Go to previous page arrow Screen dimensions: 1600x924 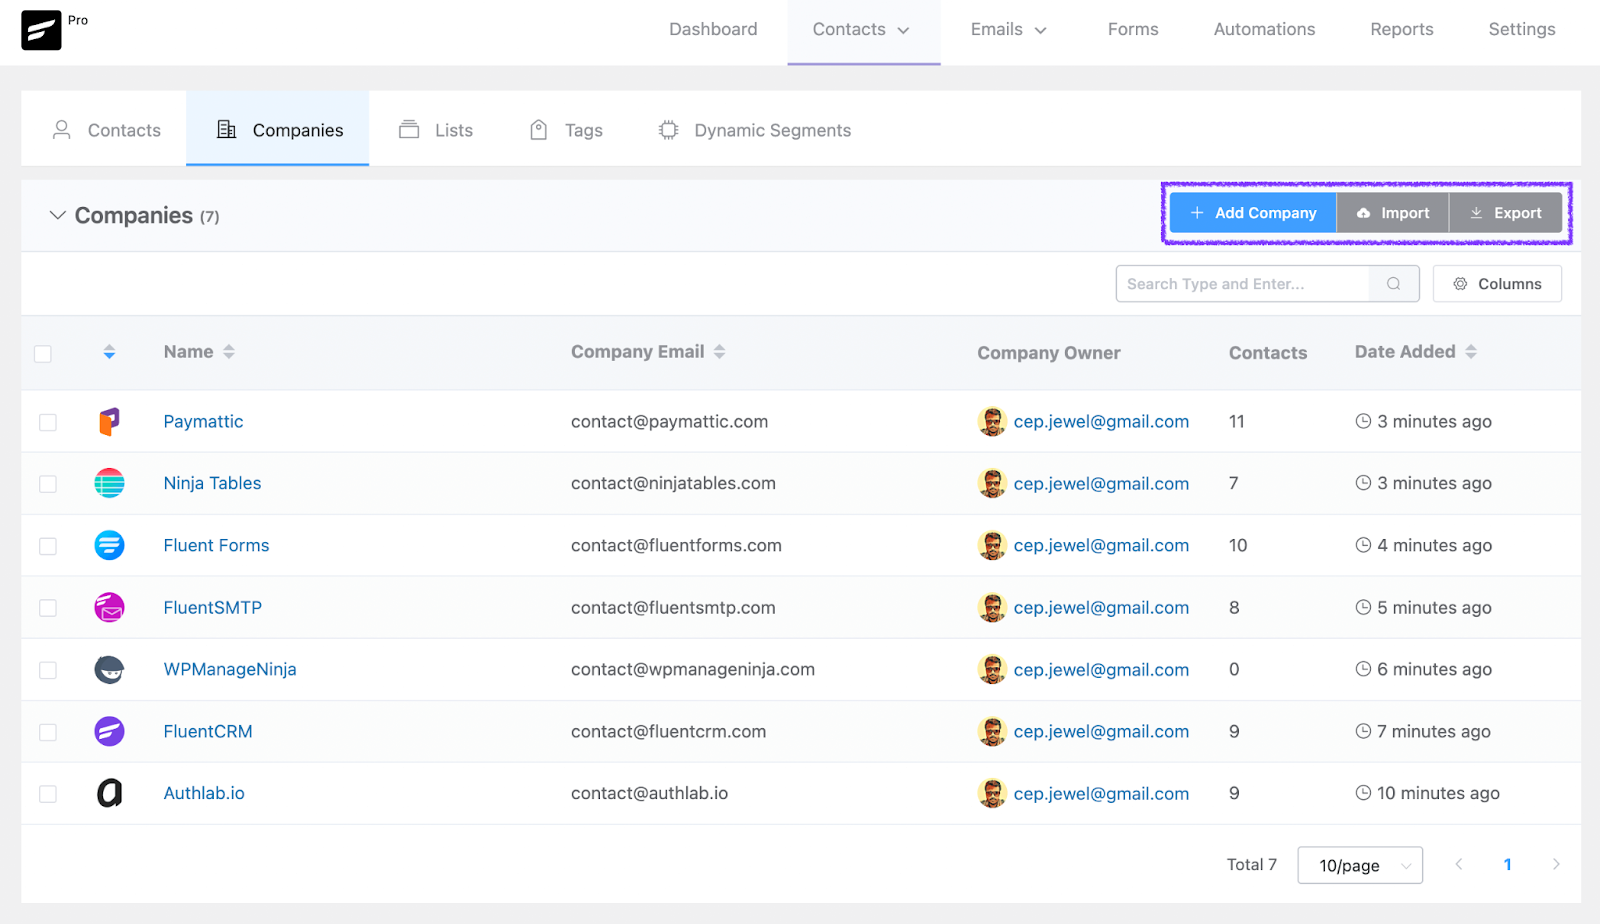click(1459, 865)
